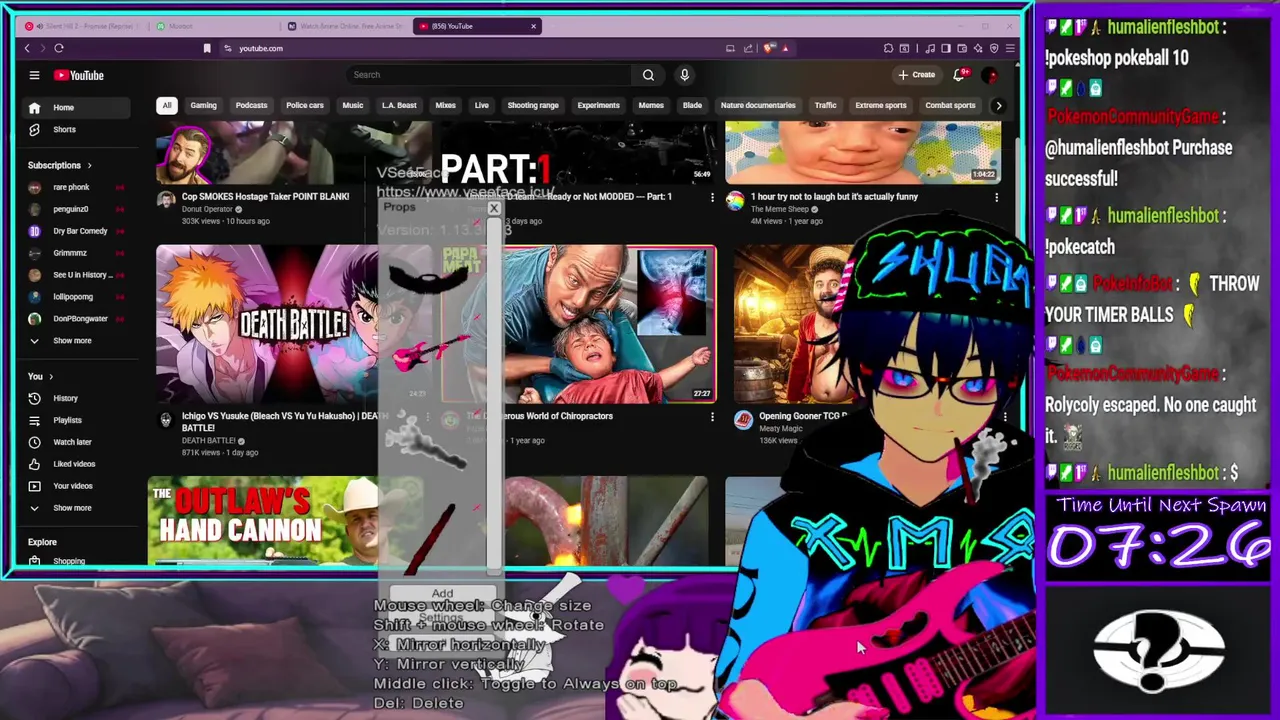Reload the browser page
This screenshot has width=1280, height=720.
click(59, 48)
